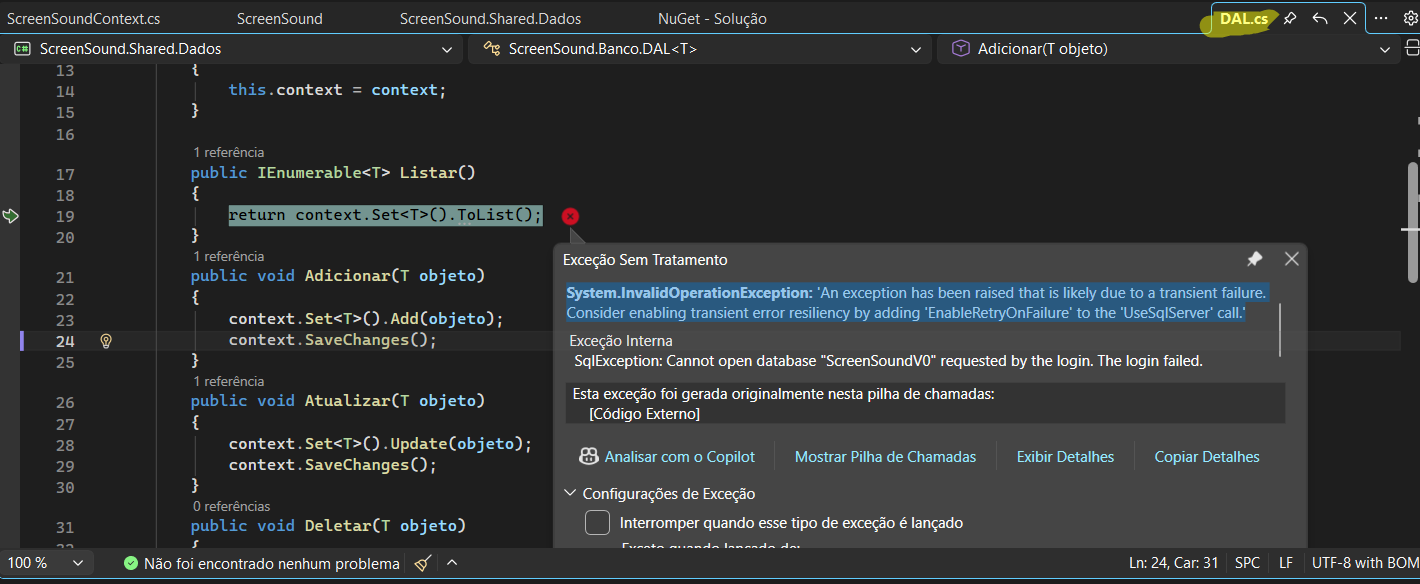Click Mostrar Pilha de Chamadas link
Screen dimensions: 1420x584
(885, 457)
